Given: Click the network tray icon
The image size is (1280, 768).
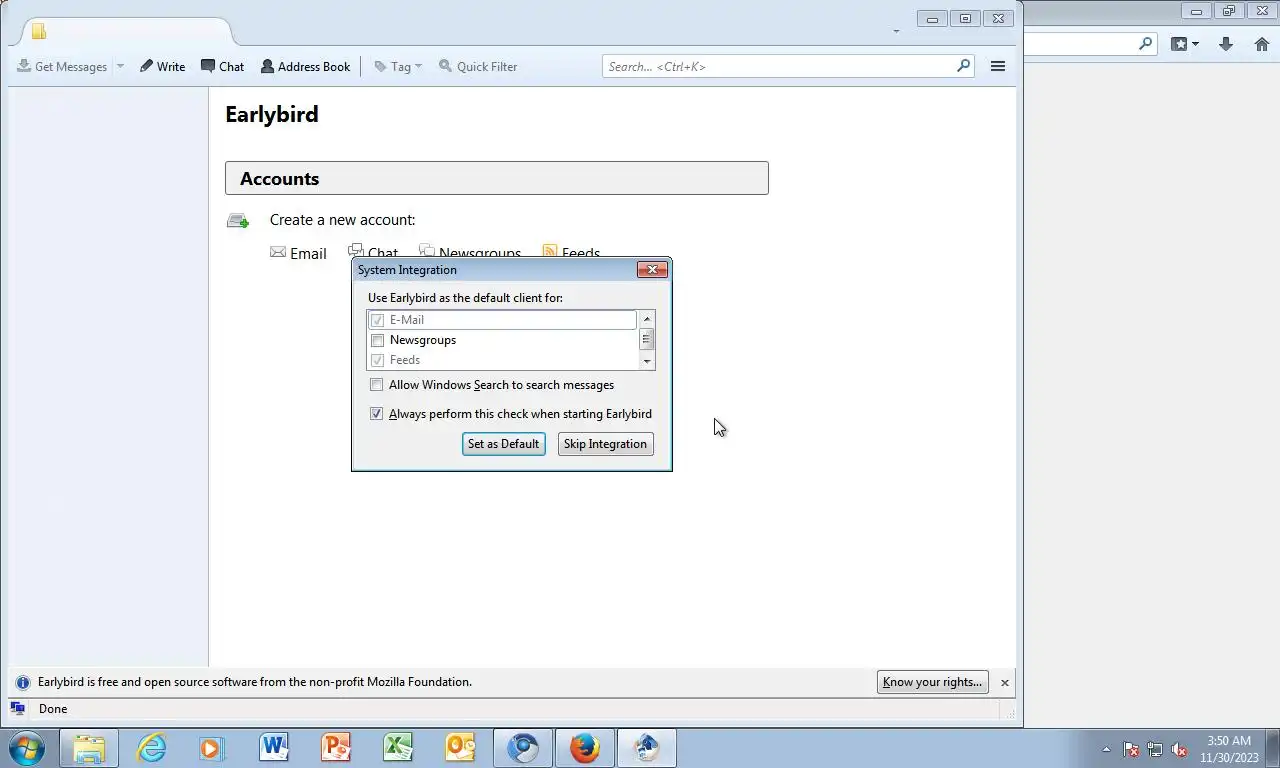Looking at the screenshot, I should [1155, 749].
